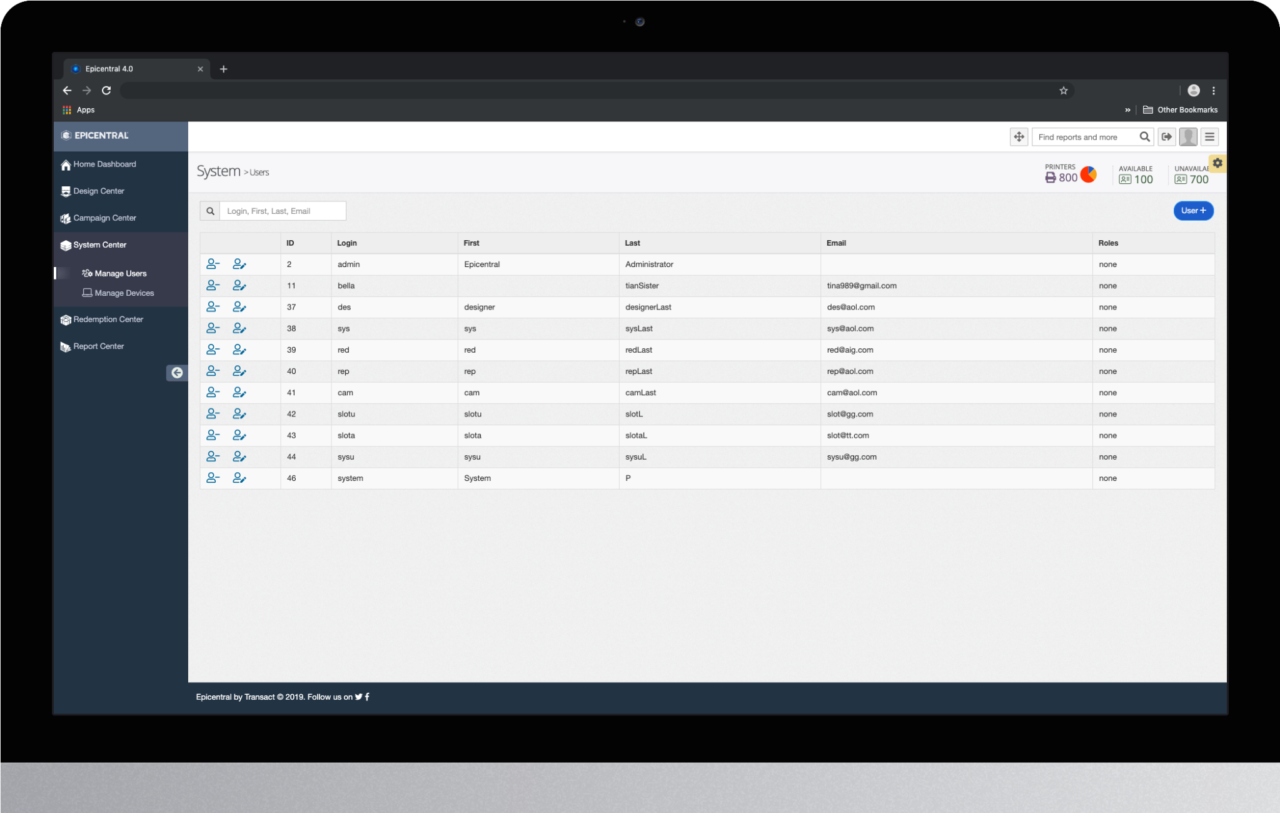Click edit user icon for bella
This screenshot has height=813, width=1280.
pos(239,286)
